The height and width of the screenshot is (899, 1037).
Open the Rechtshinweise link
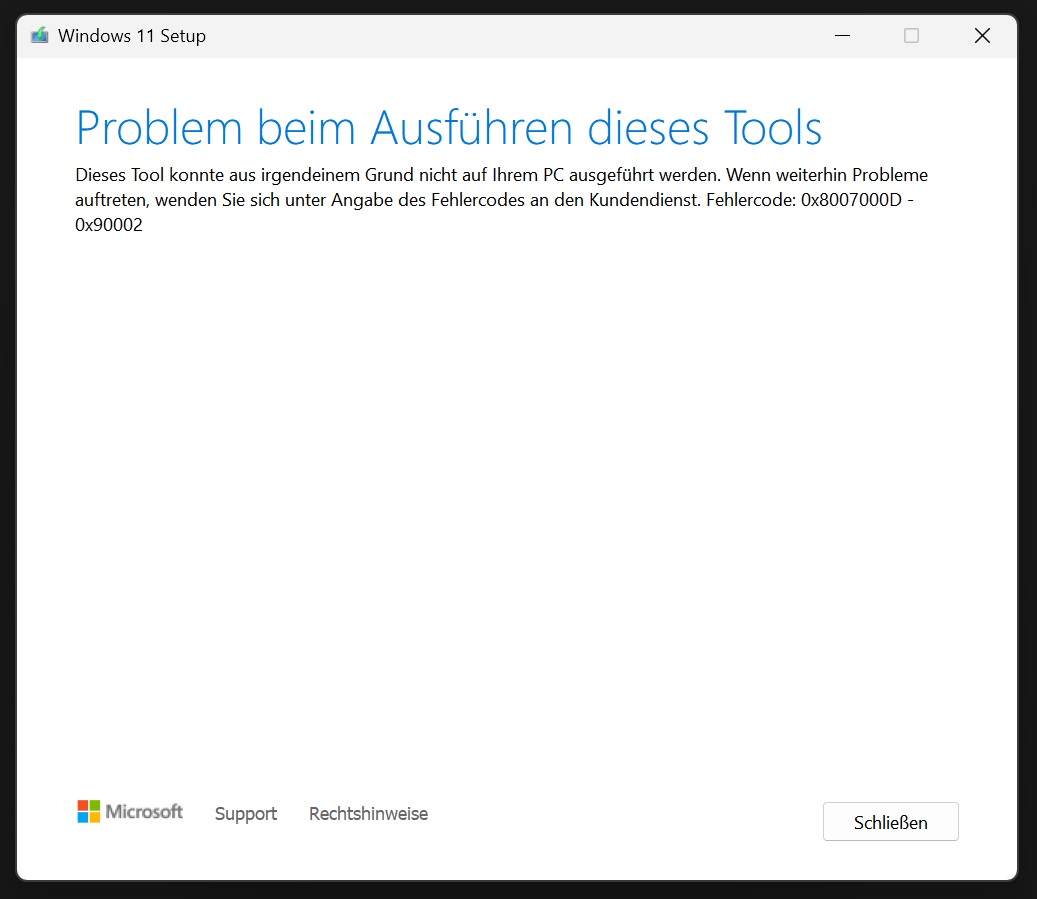click(x=368, y=814)
